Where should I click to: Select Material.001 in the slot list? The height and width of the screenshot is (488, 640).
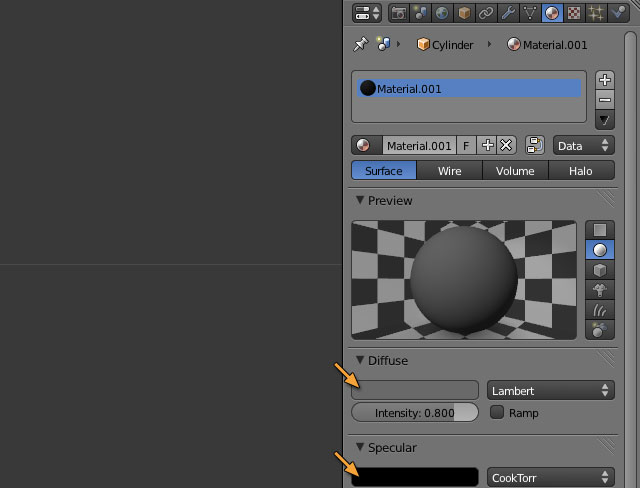tap(466, 89)
